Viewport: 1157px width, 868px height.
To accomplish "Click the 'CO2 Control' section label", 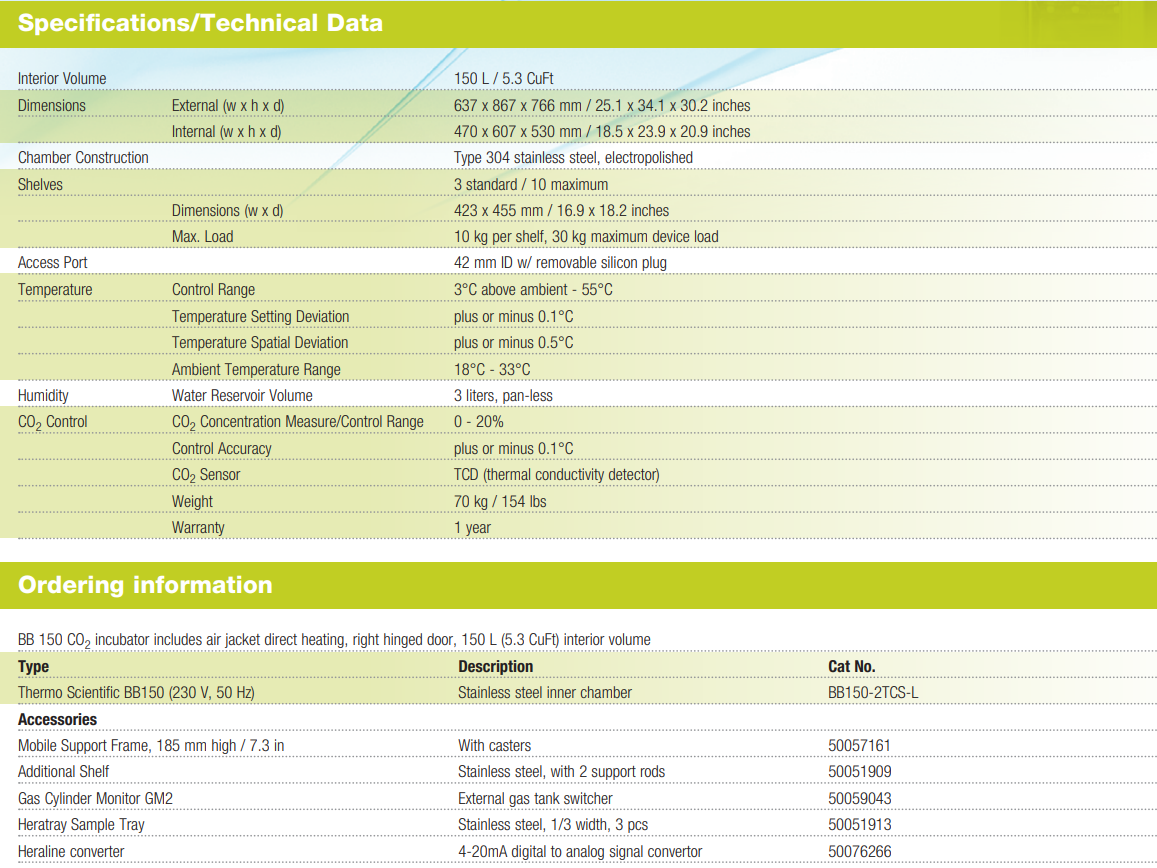I will point(52,422).
